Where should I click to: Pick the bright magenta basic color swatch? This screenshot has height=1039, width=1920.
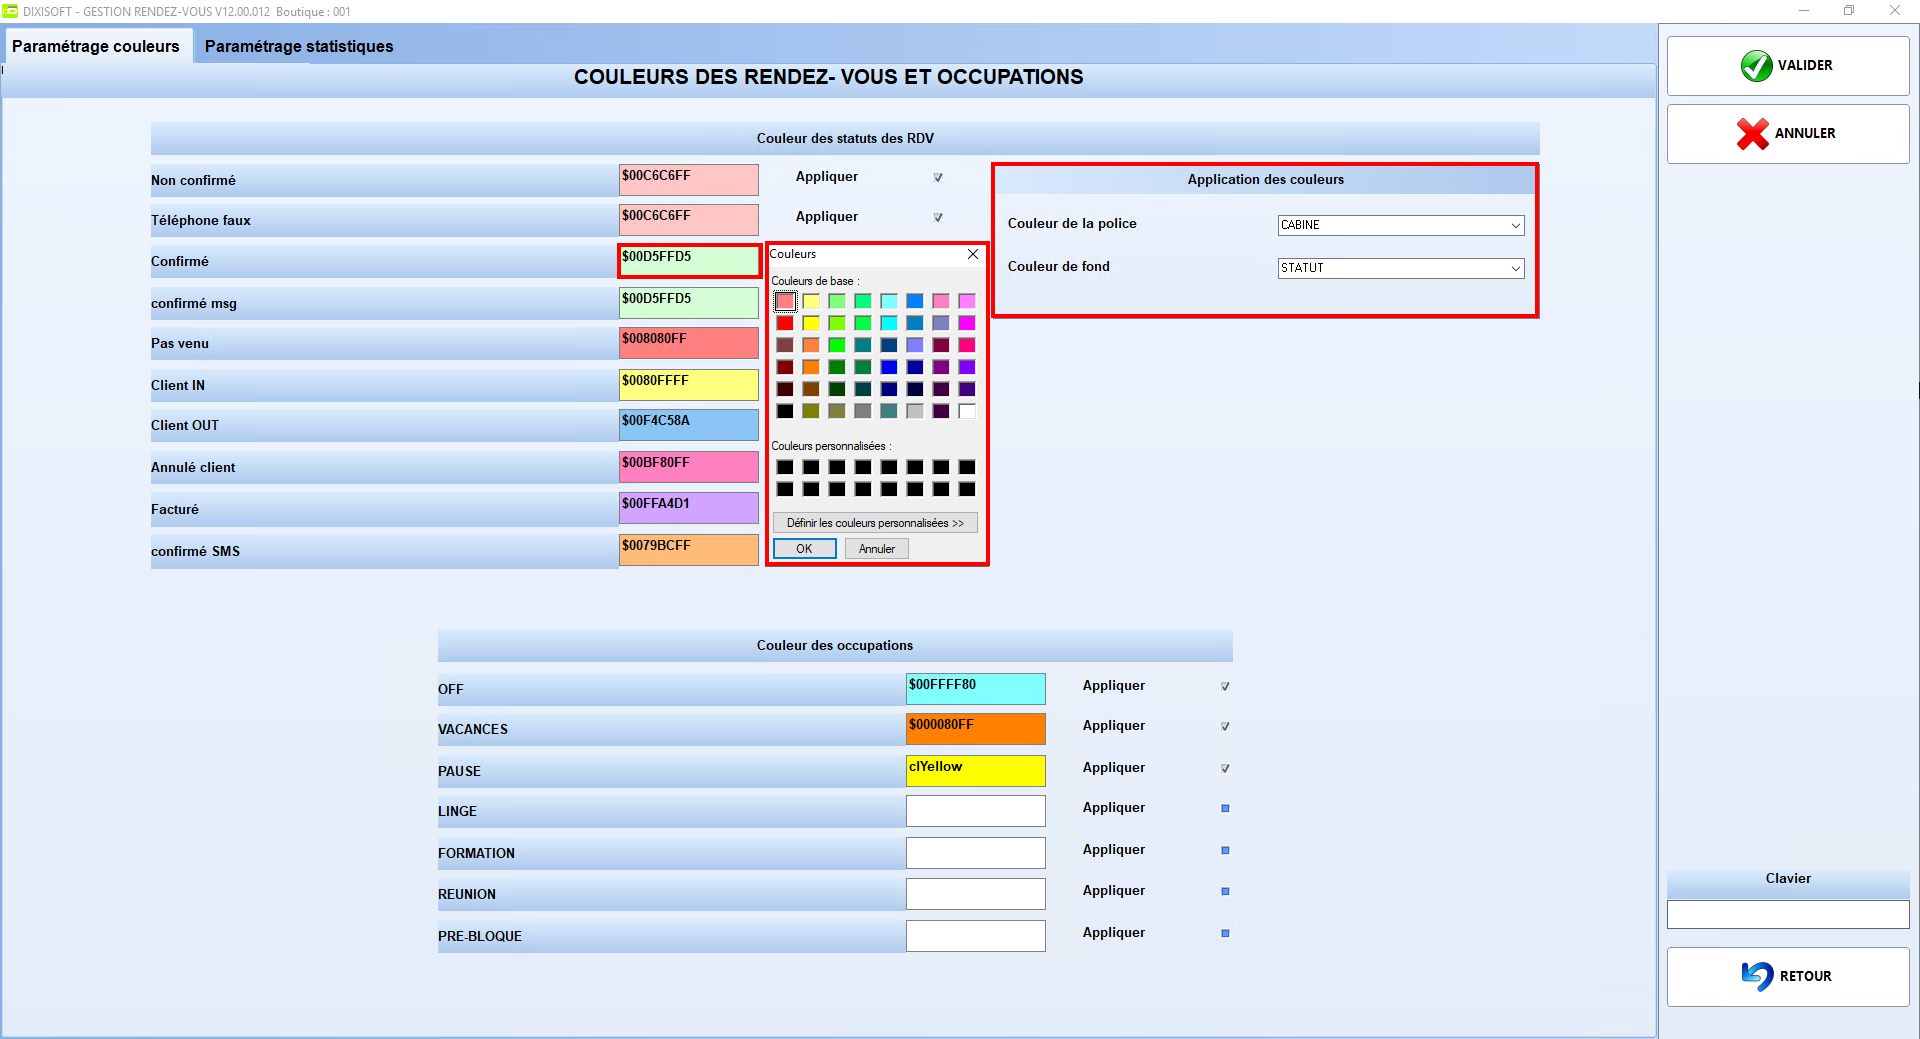tap(967, 323)
